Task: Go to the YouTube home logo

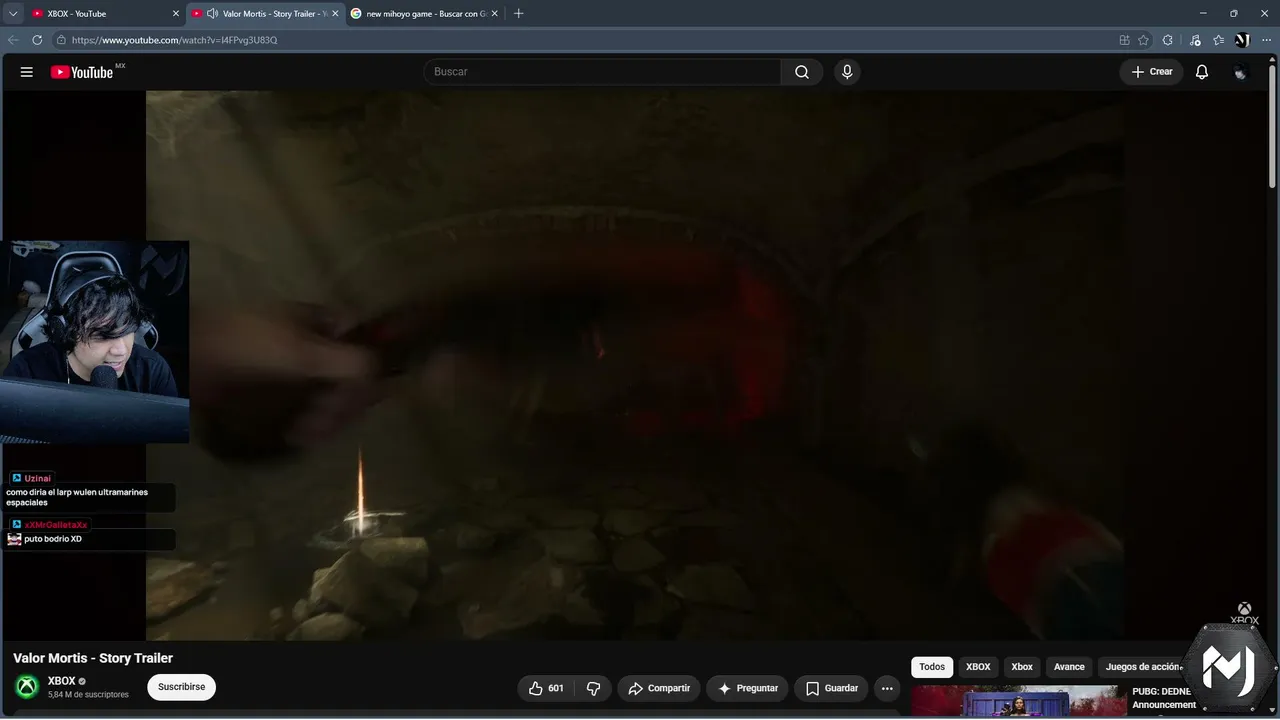Action: 82,72
